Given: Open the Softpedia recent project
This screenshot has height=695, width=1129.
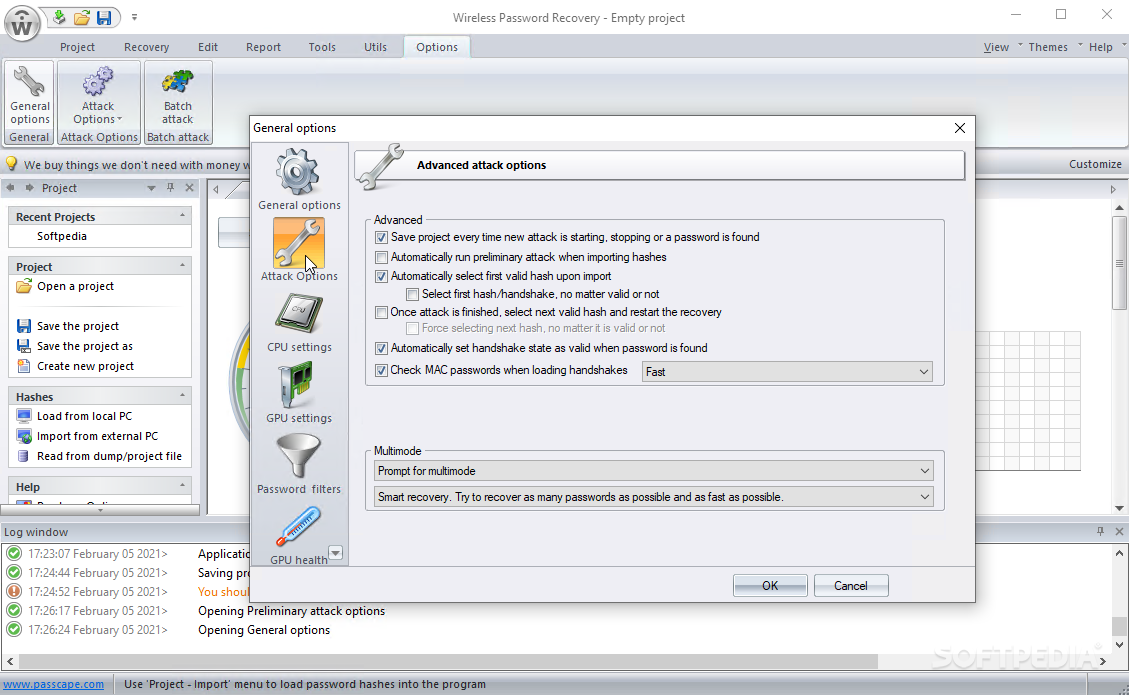Looking at the screenshot, I should (x=62, y=236).
